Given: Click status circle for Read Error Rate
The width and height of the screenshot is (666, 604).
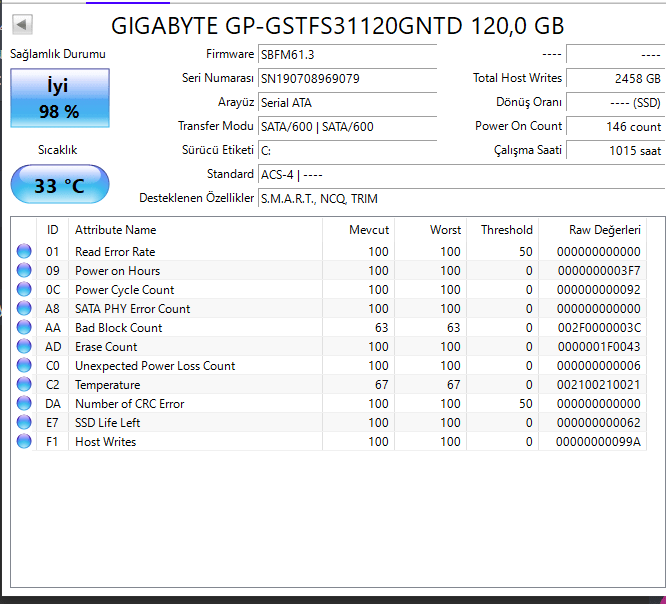Looking at the screenshot, I should [24, 251].
